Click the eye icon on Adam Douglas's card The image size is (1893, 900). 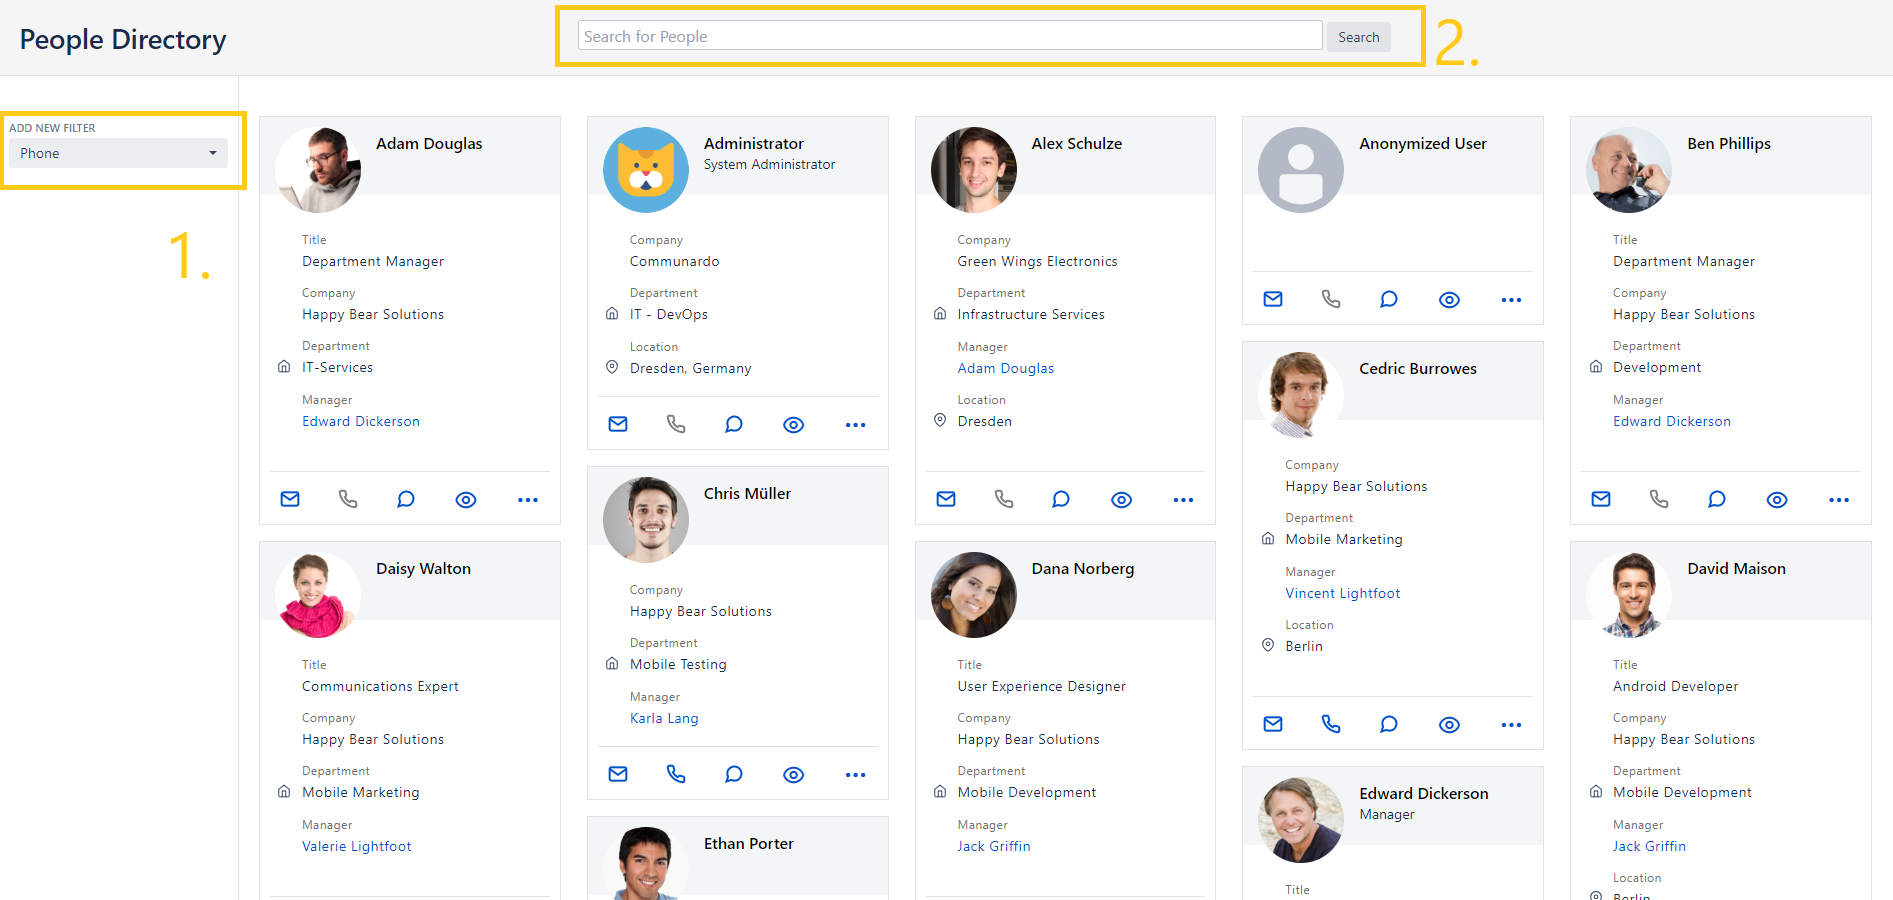tap(466, 499)
